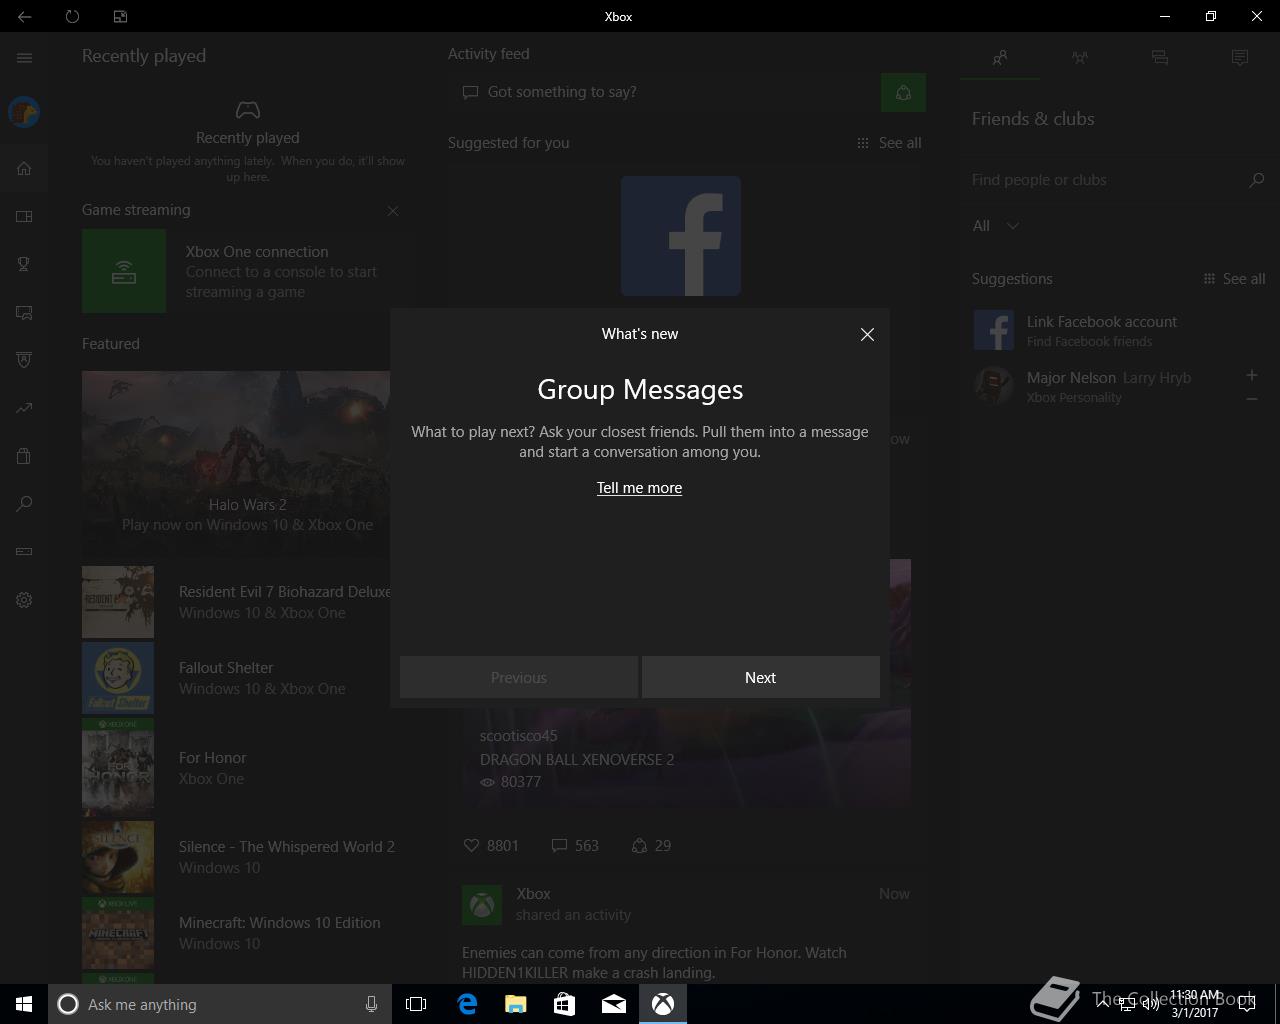
Task: Refresh the Xbox app page
Action: 72,17
